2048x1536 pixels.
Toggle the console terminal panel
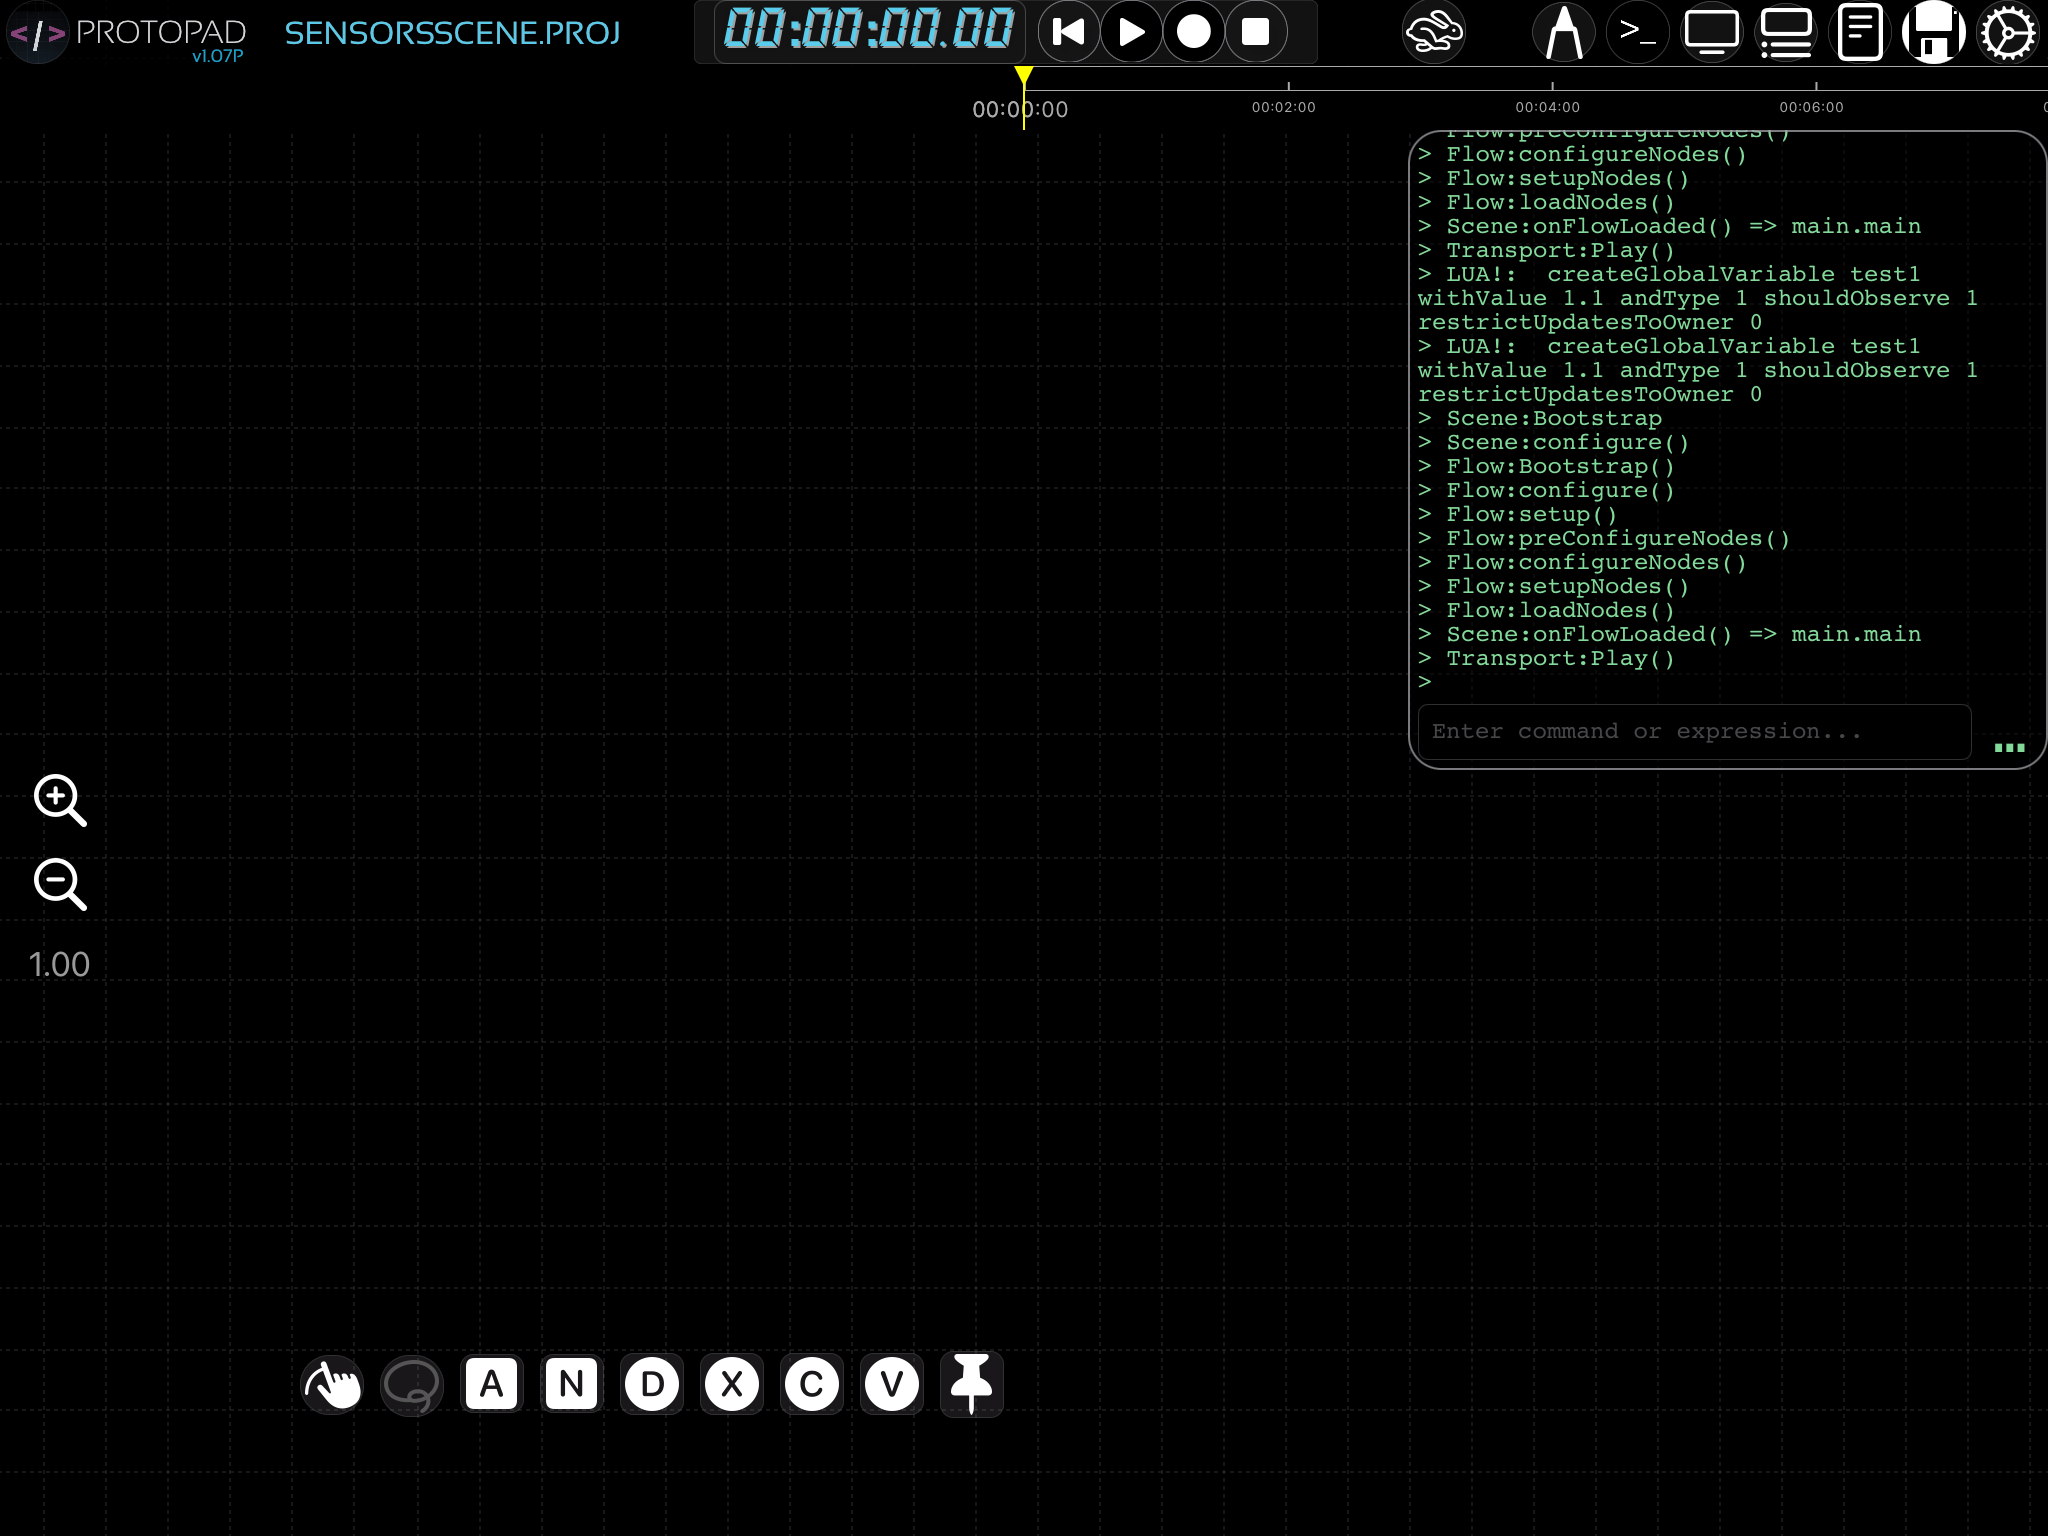pyautogui.click(x=1637, y=32)
